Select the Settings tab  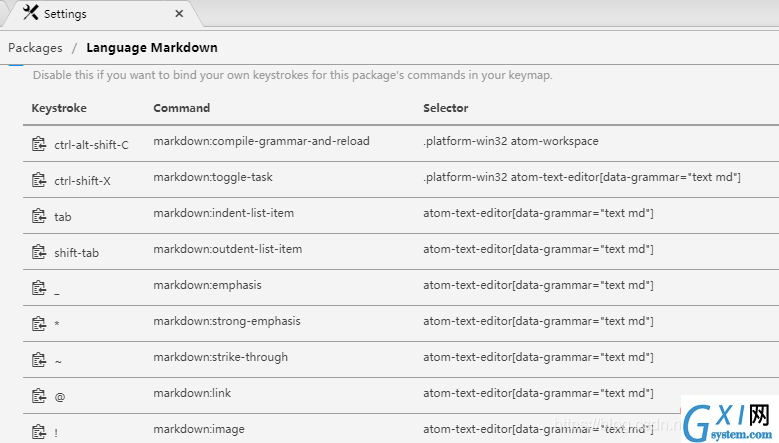pyautogui.click(x=65, y=14)
